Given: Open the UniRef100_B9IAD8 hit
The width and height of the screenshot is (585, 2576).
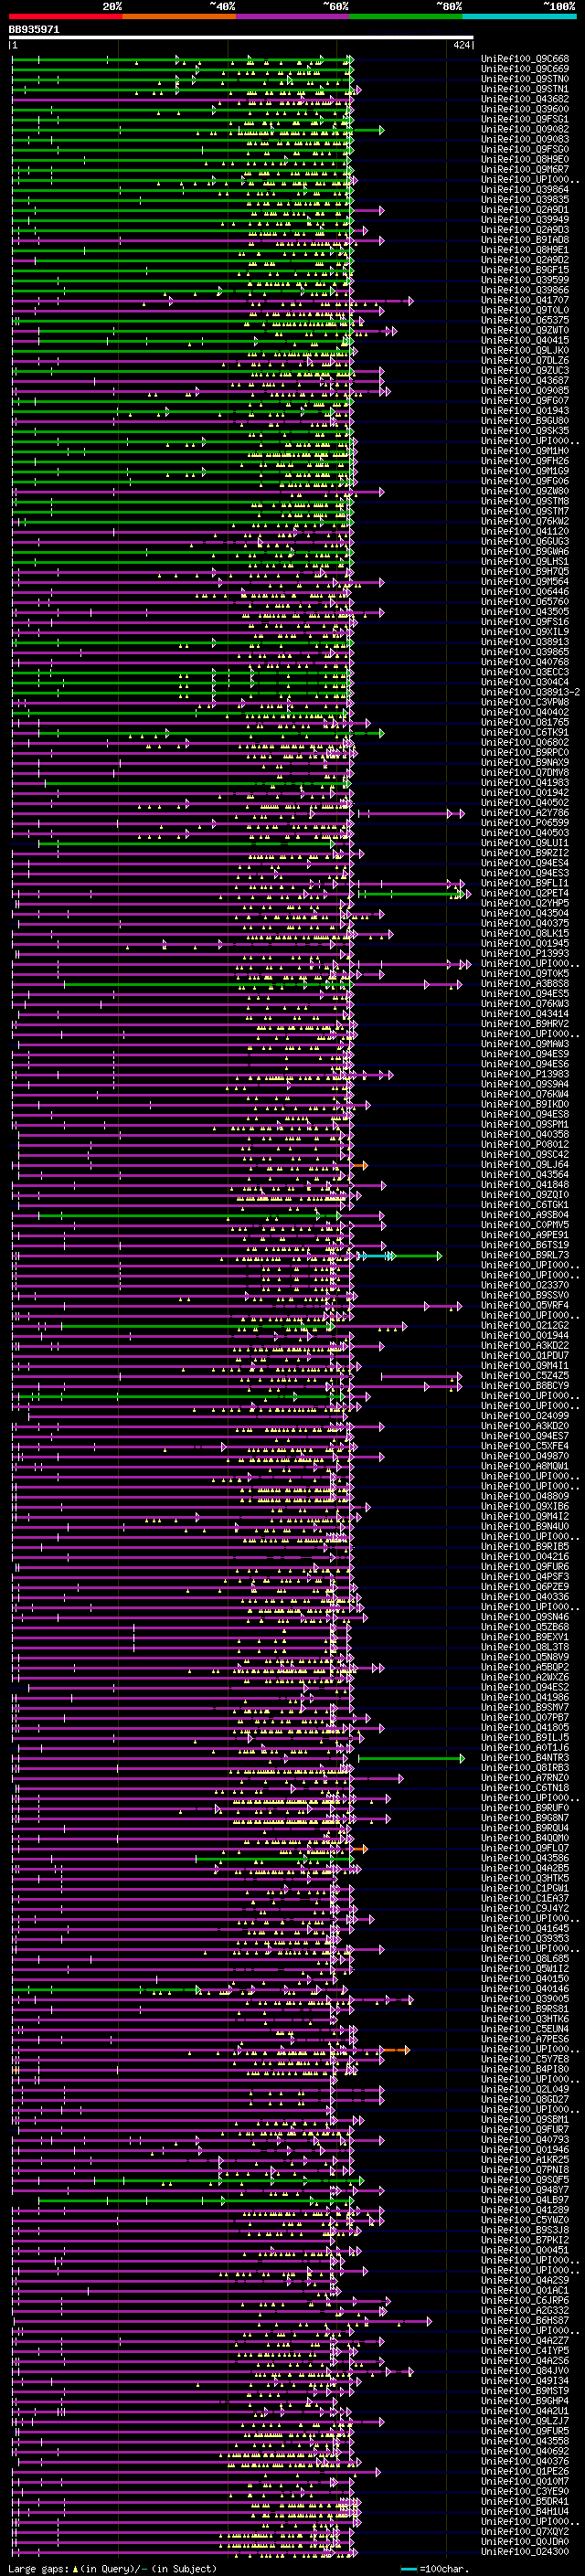Looking at the screenshot, I should (525, 240).
